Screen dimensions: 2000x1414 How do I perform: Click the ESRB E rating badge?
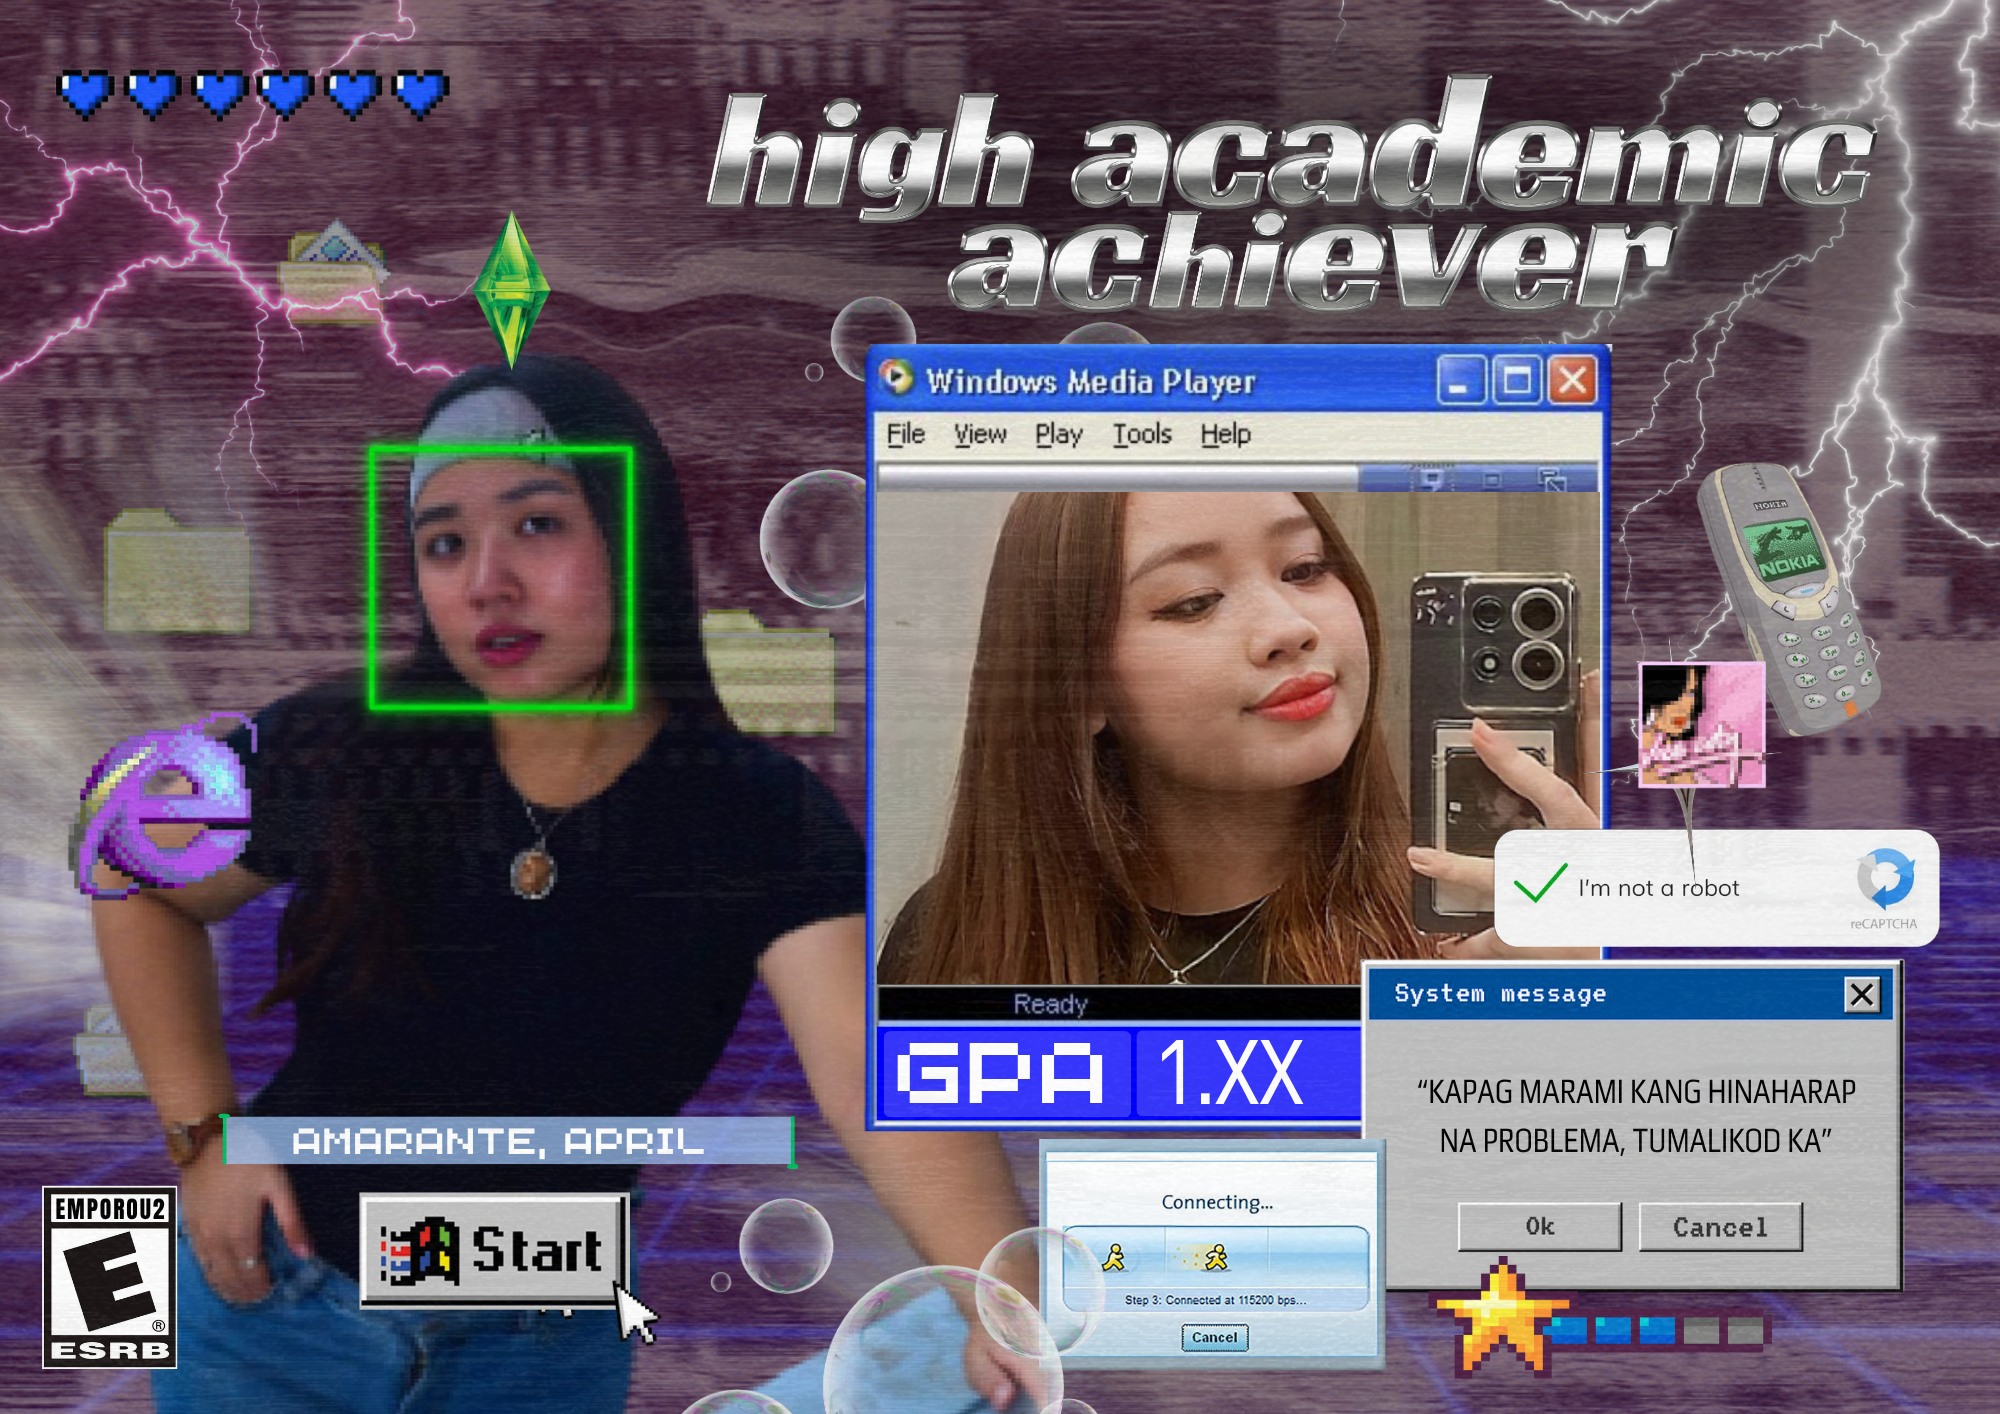pyautogui.click(x=110, y=1277)
